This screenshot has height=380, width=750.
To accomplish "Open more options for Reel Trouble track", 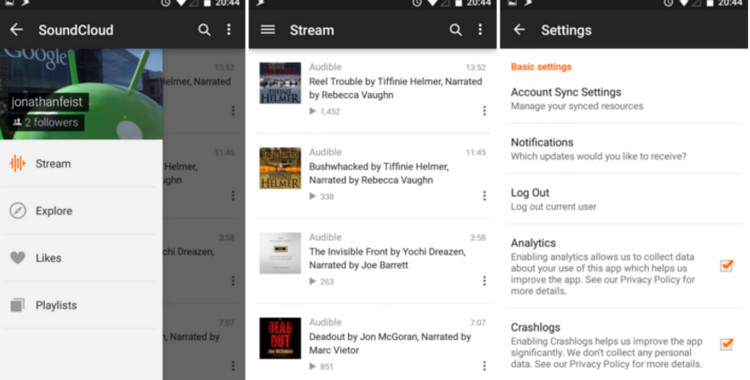I will pyautogui.click(x=484, y=111).
